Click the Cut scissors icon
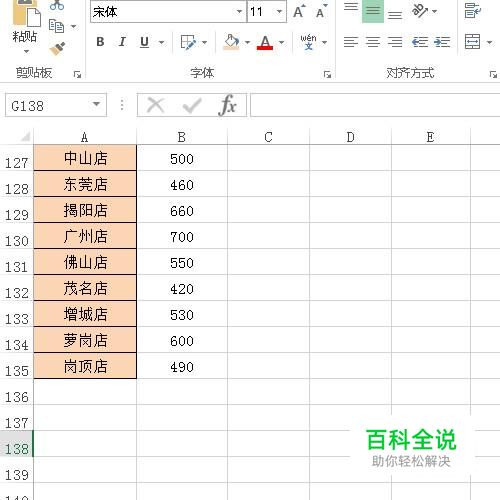This screenshot has width=500, height=500. 57,5
